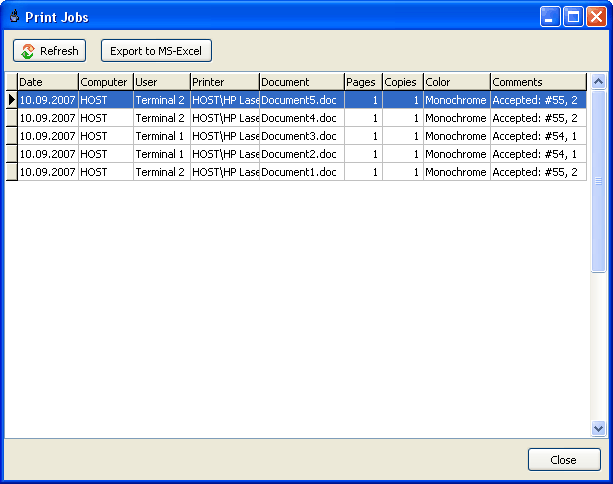Click the Print Jobs title bar icon
The width and height of the screenshot is (613, 484).
pos(14,16)
